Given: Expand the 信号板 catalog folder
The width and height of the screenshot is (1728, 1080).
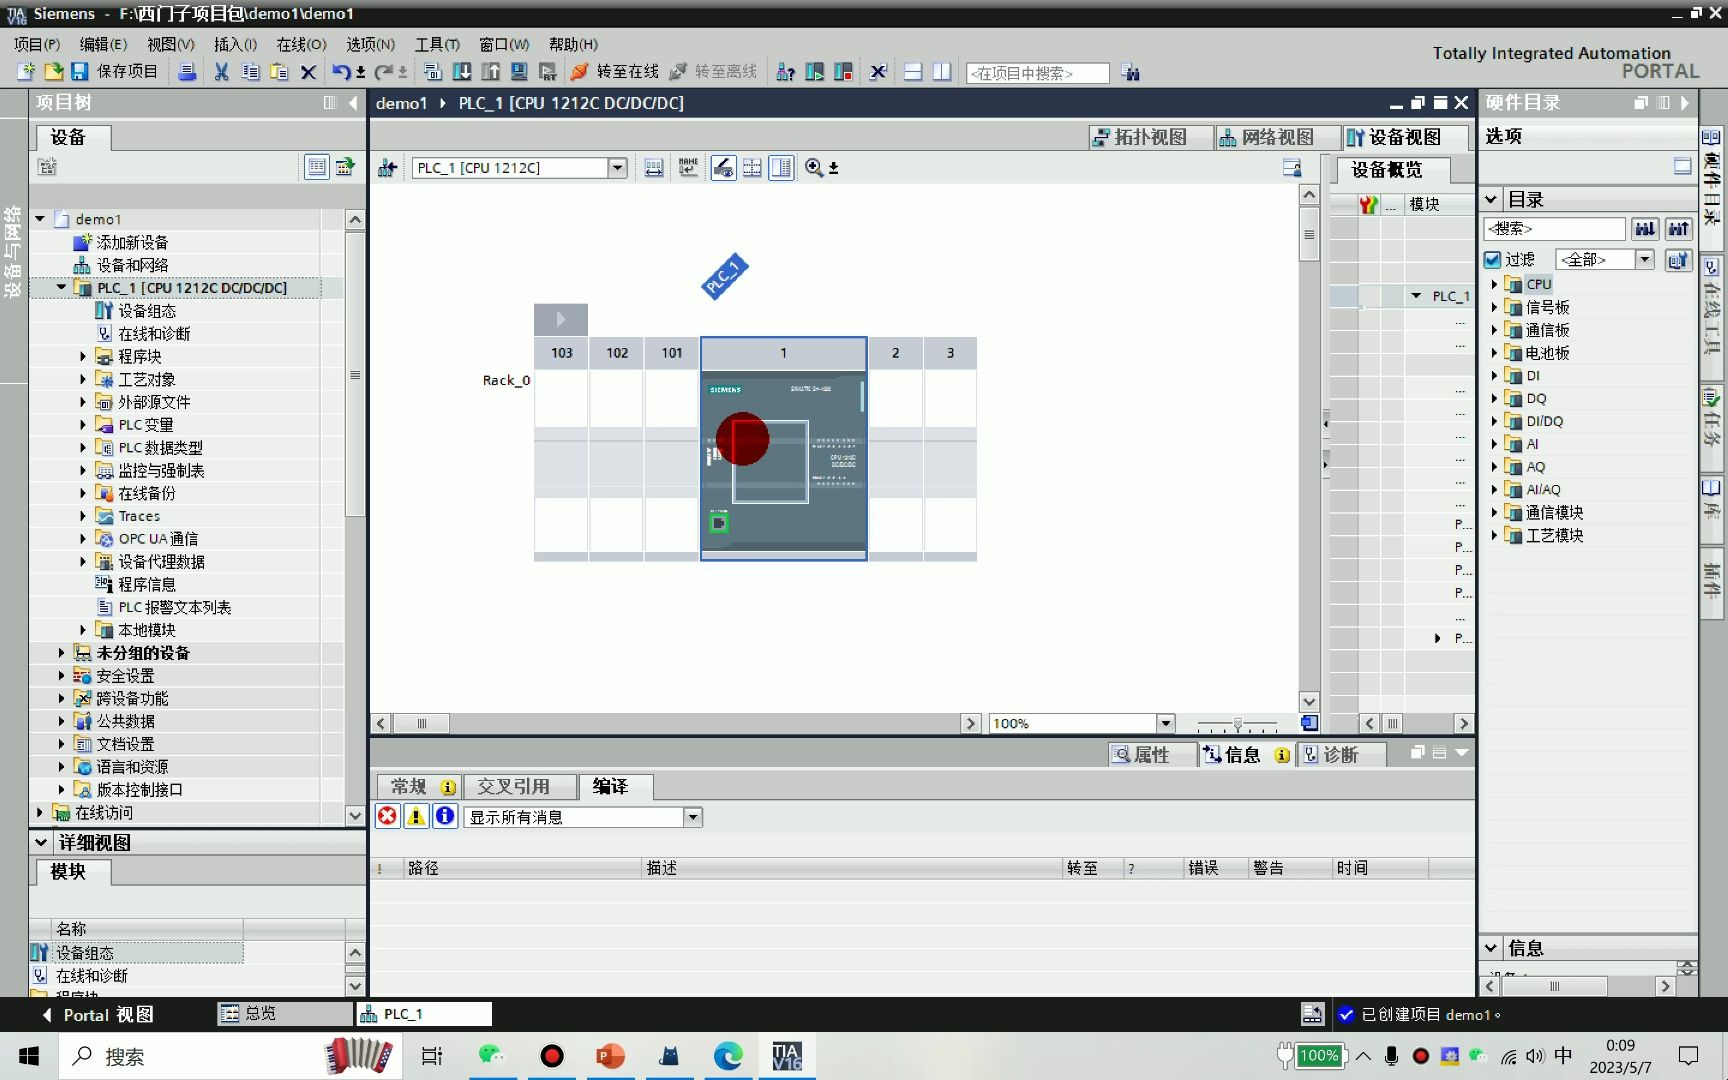Looking at the screenshot, I should click(x=1494, y=307).
